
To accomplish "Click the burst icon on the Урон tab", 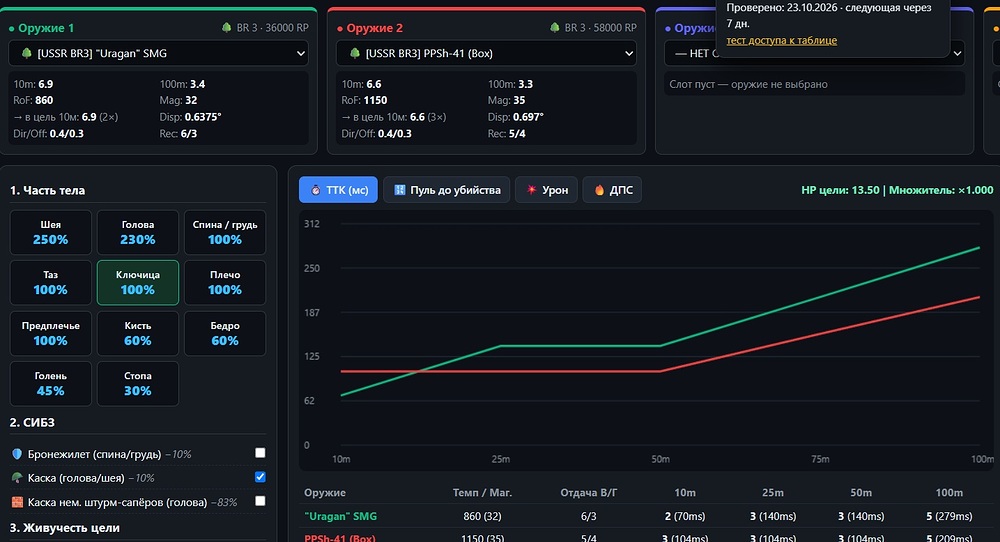I will [x=531, y=190].
